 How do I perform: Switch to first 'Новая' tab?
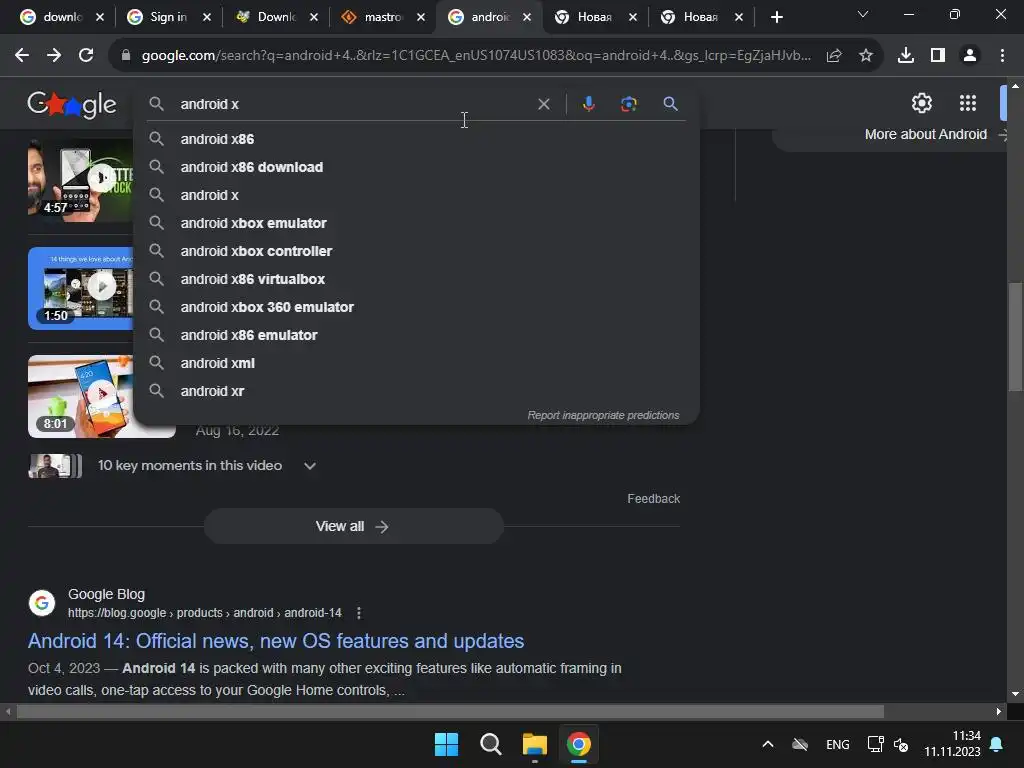[x=595, y=17]
